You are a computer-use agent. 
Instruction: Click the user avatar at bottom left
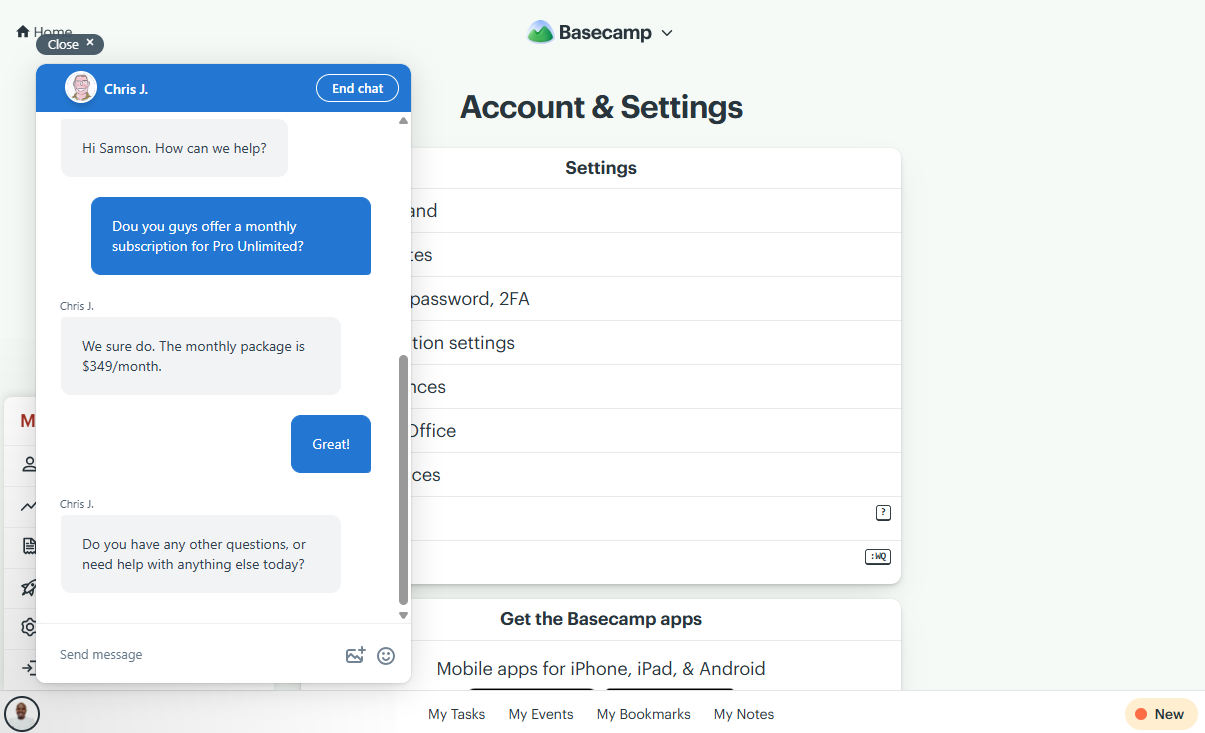click(22, 714)
